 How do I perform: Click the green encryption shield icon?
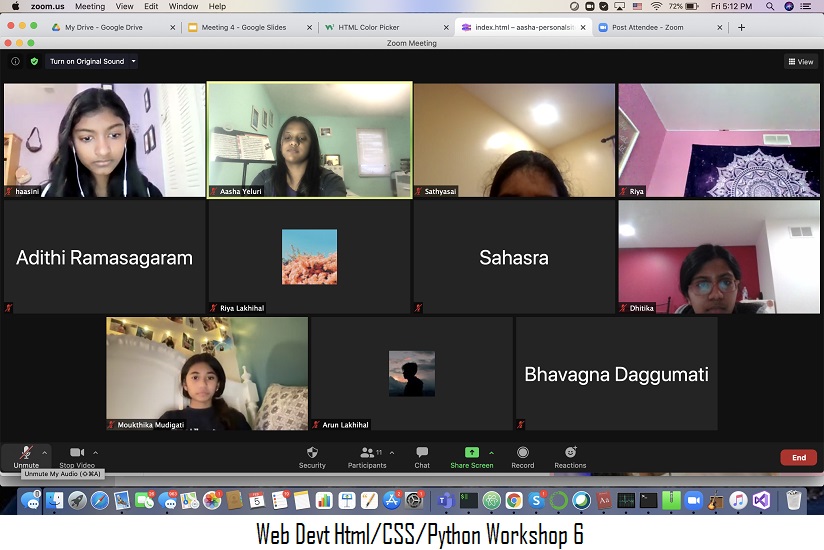[x=34, y=61]
